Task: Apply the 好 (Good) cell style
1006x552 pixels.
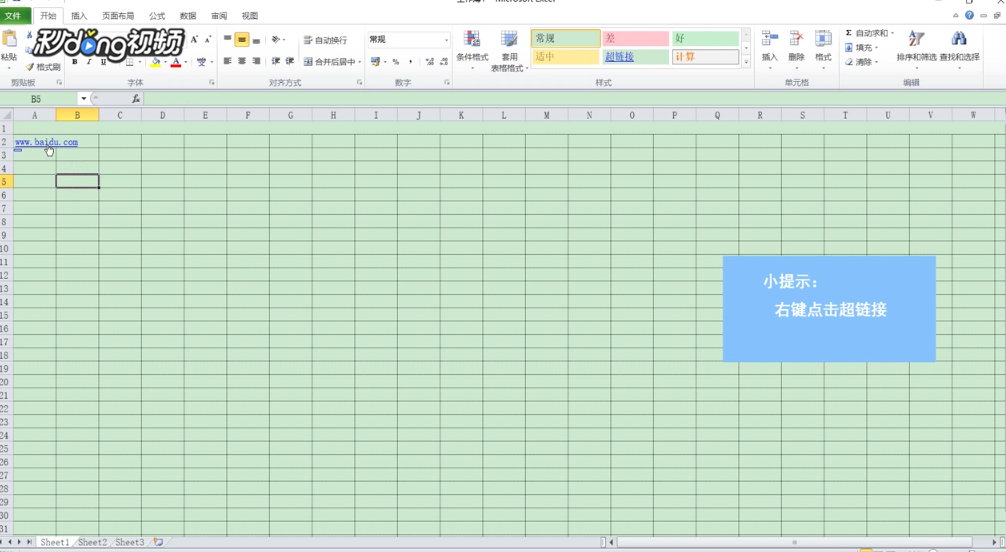Action: [705, 39]
